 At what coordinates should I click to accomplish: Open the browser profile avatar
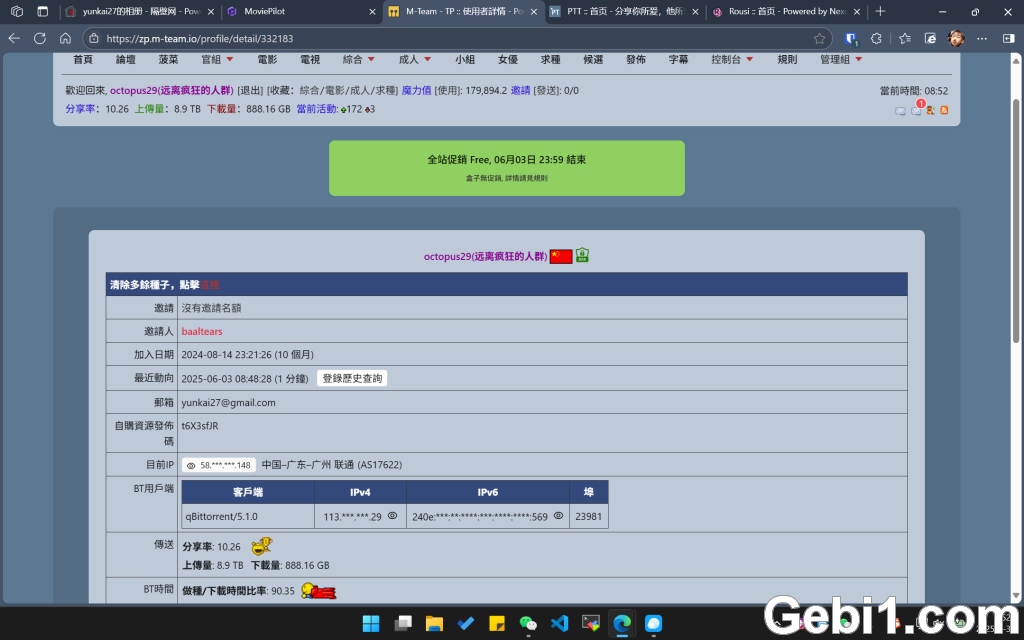(x=956, y=39)
